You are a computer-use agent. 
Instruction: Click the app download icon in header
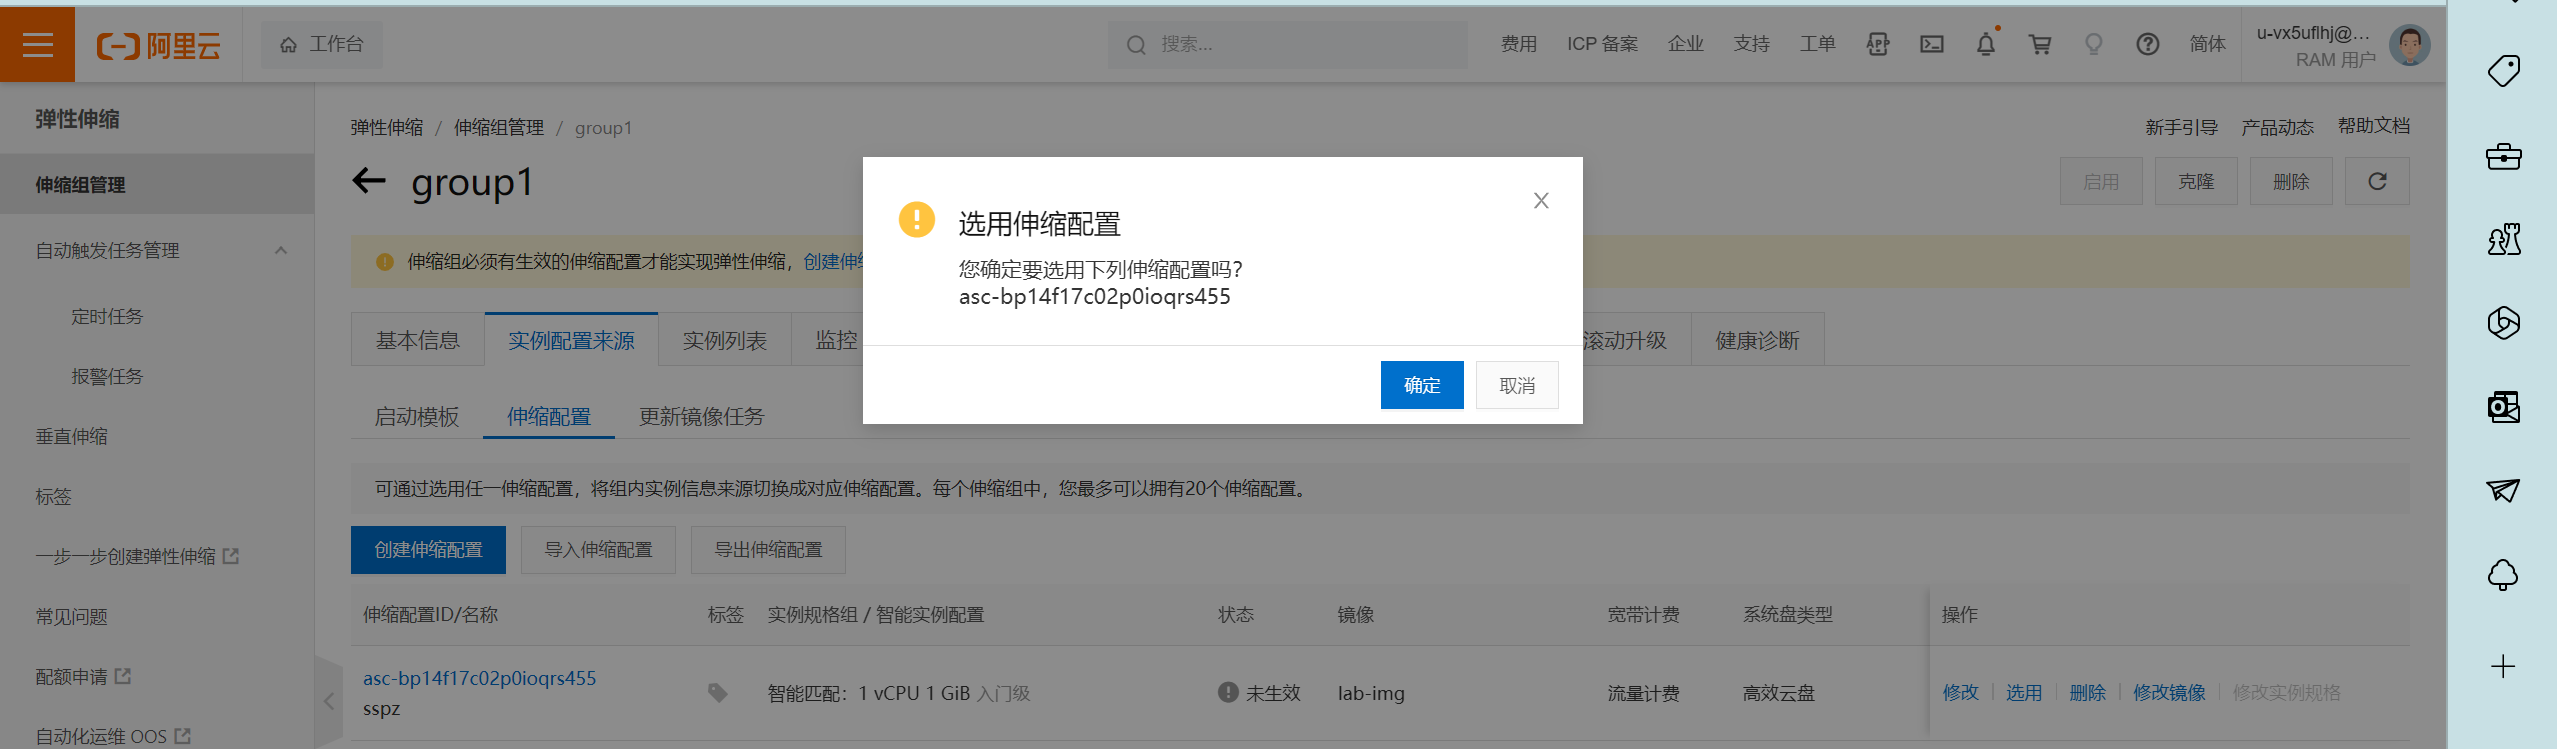point(1877,45)
